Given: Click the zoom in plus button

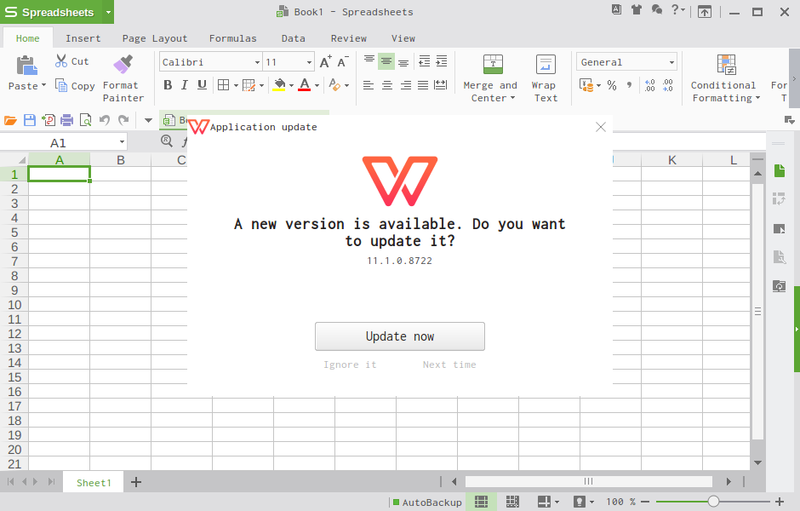Looking at the screenshot, I should pos(780,502).
